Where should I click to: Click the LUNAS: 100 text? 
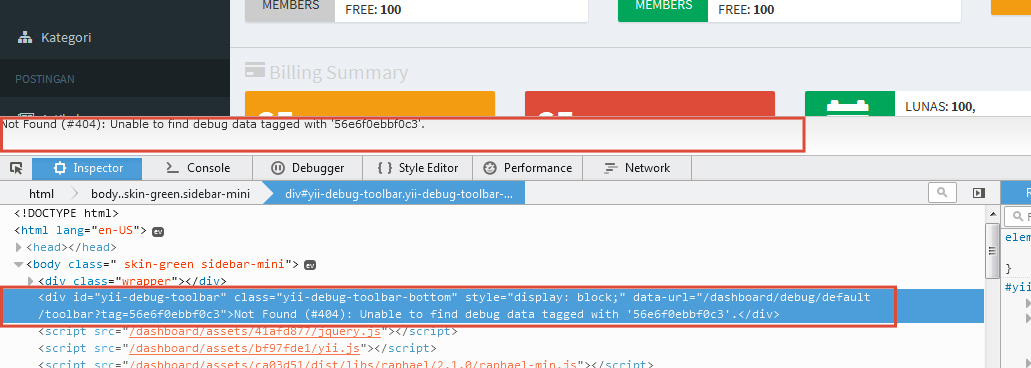coord(940,106)
